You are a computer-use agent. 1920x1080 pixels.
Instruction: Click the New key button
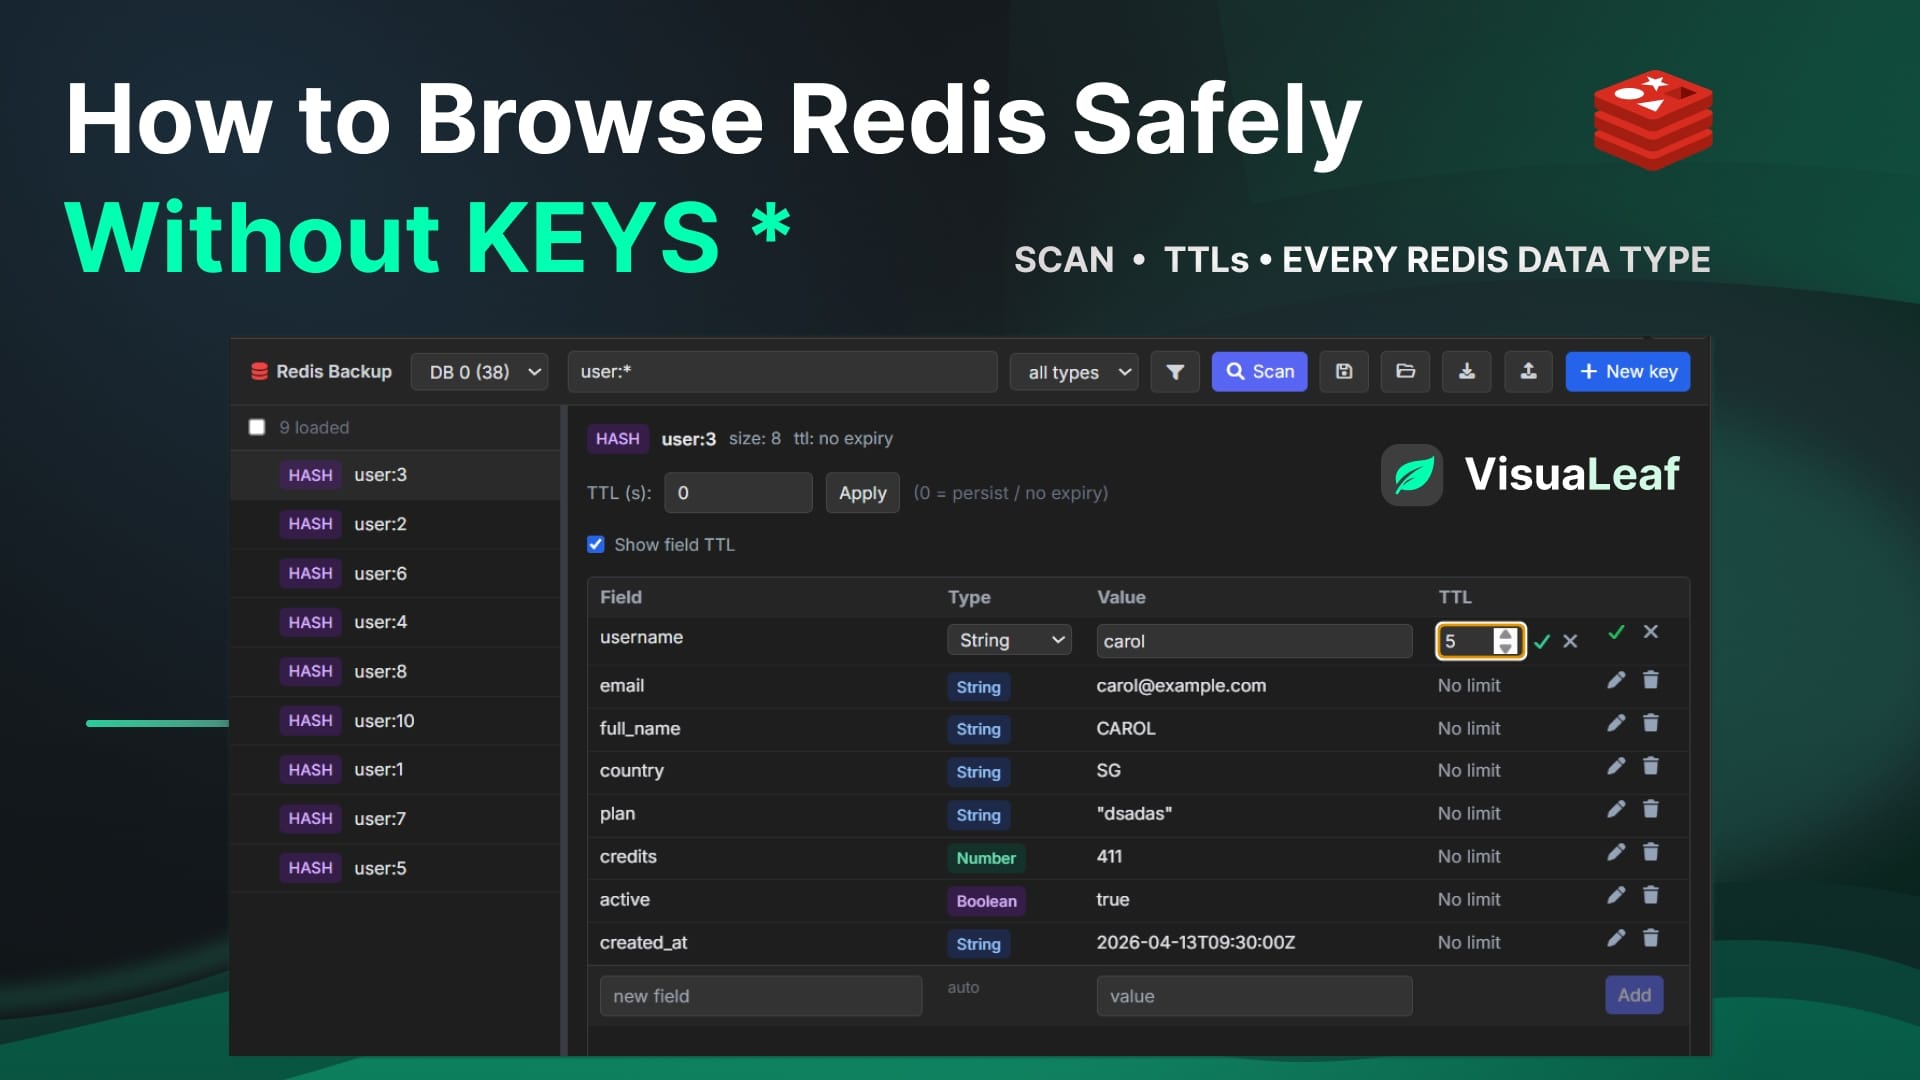(1628, 372)
